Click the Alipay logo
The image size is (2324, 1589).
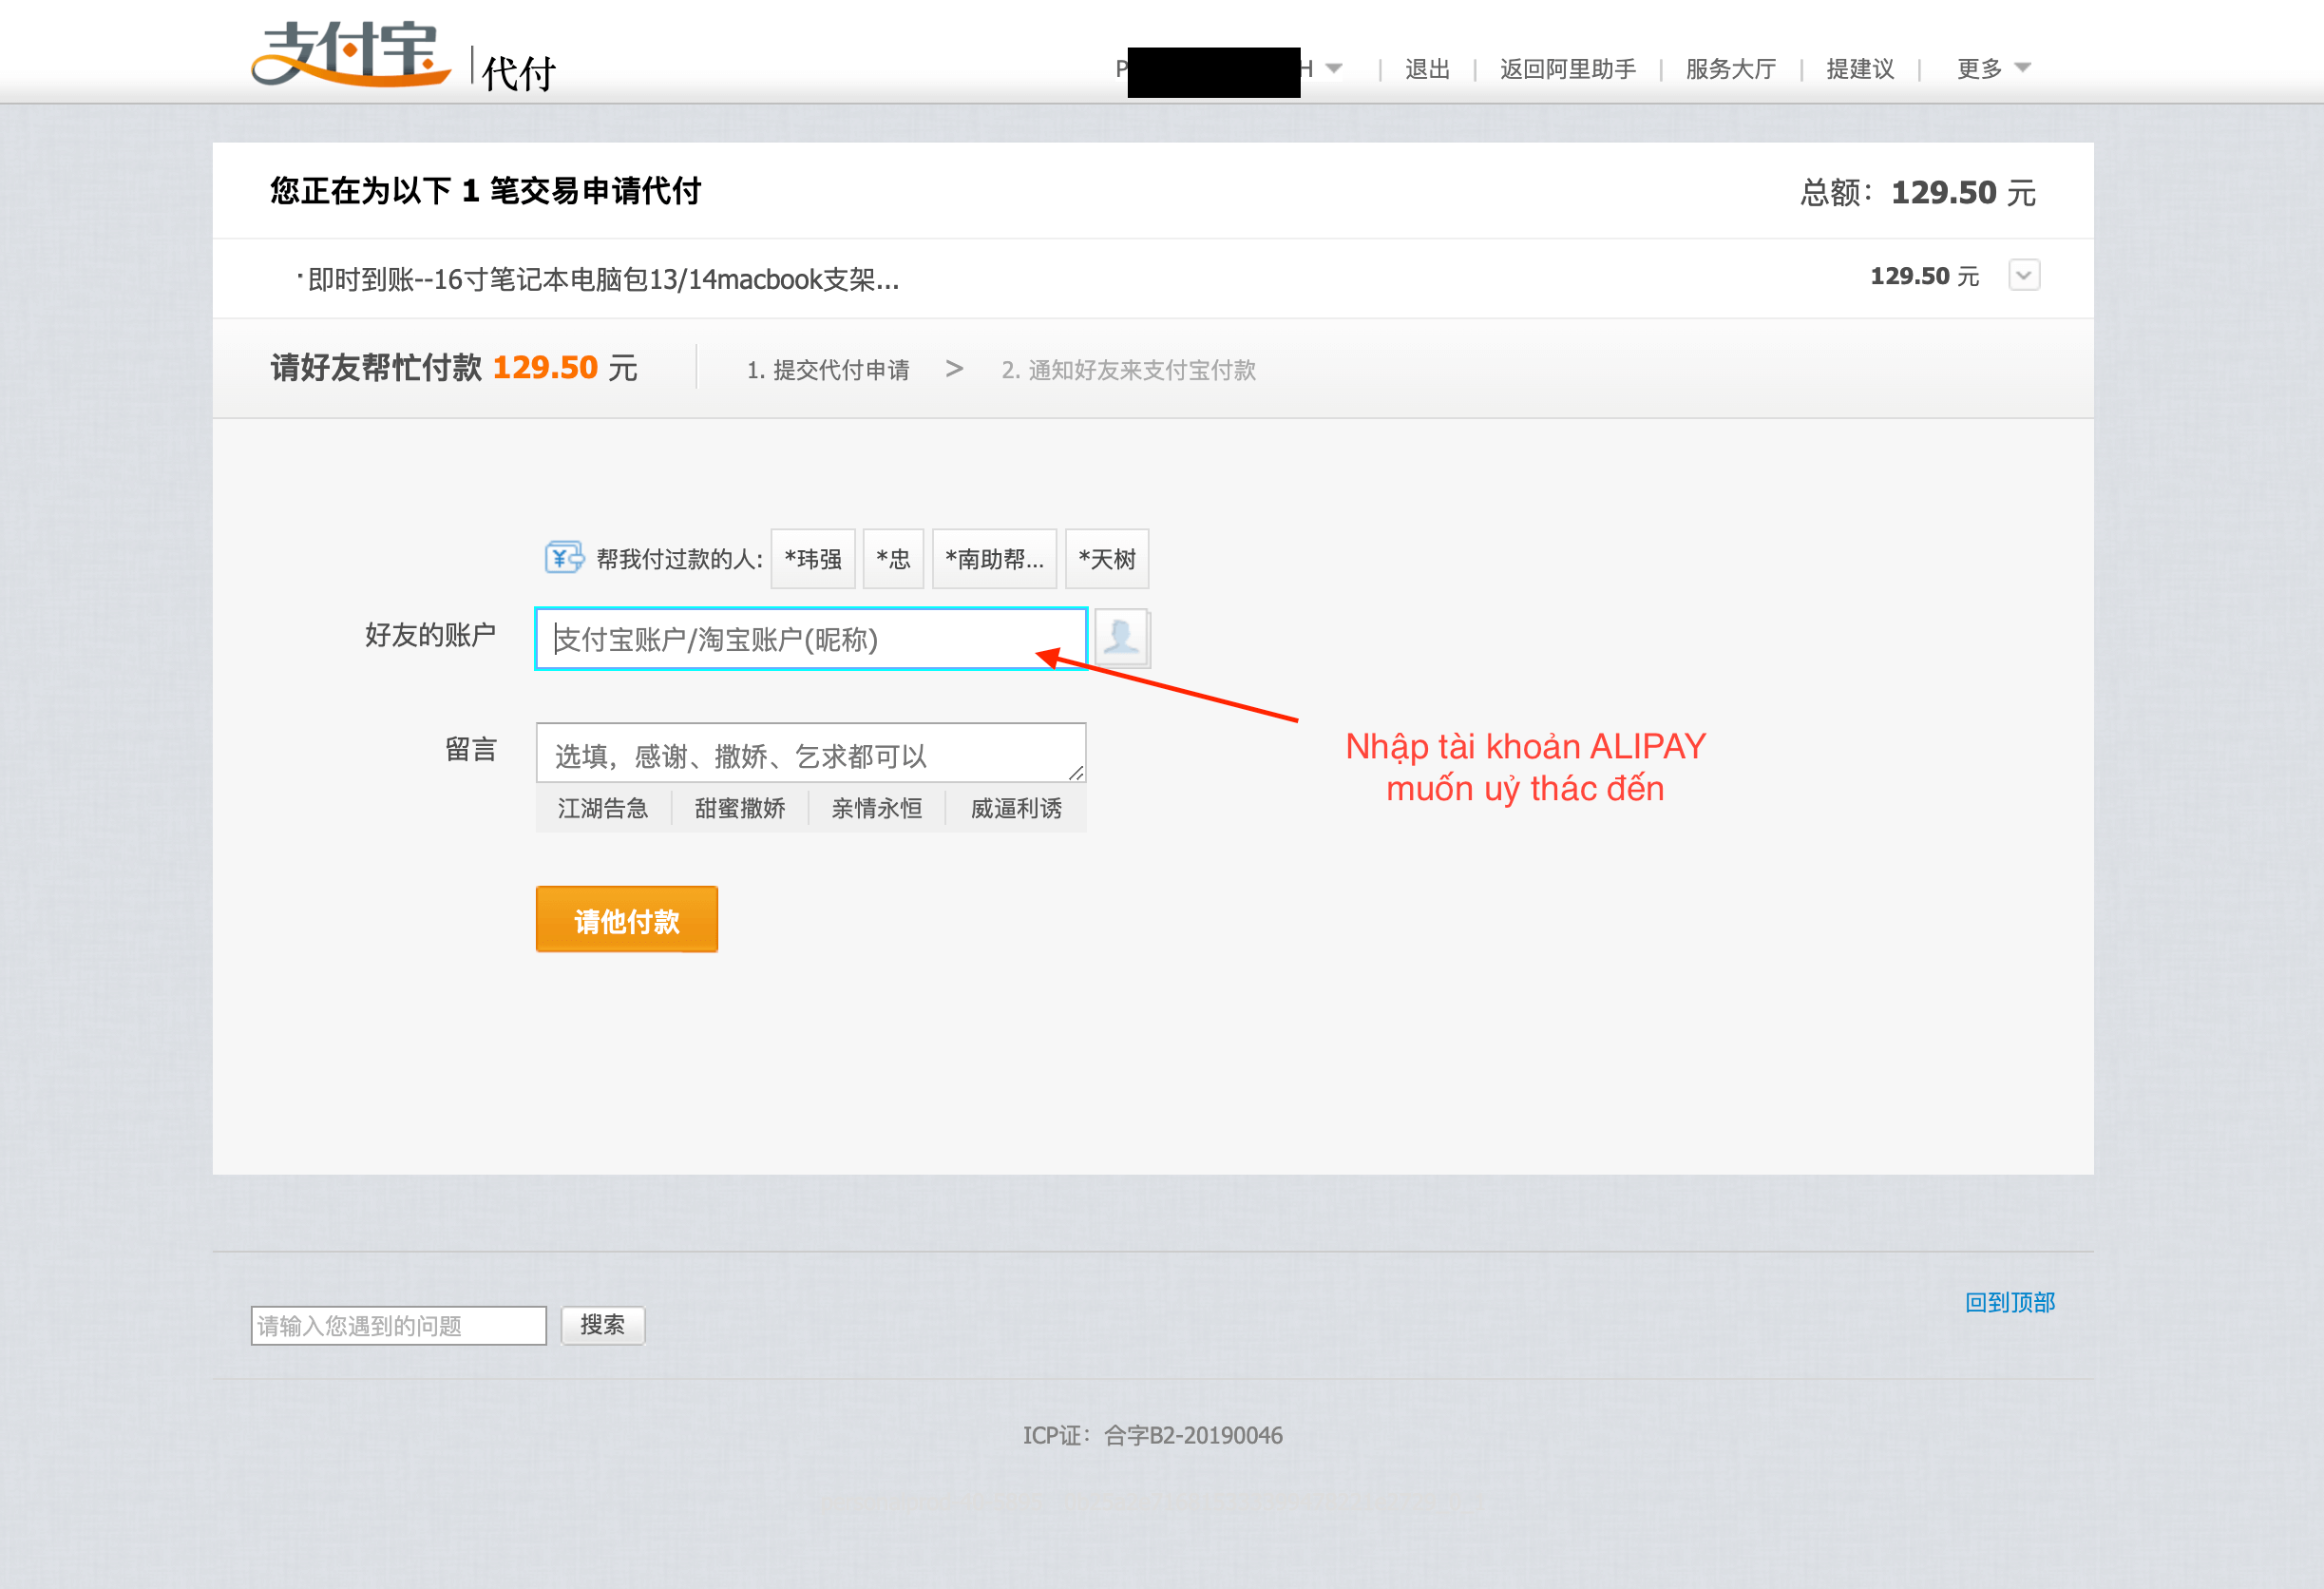coord(350,54)
